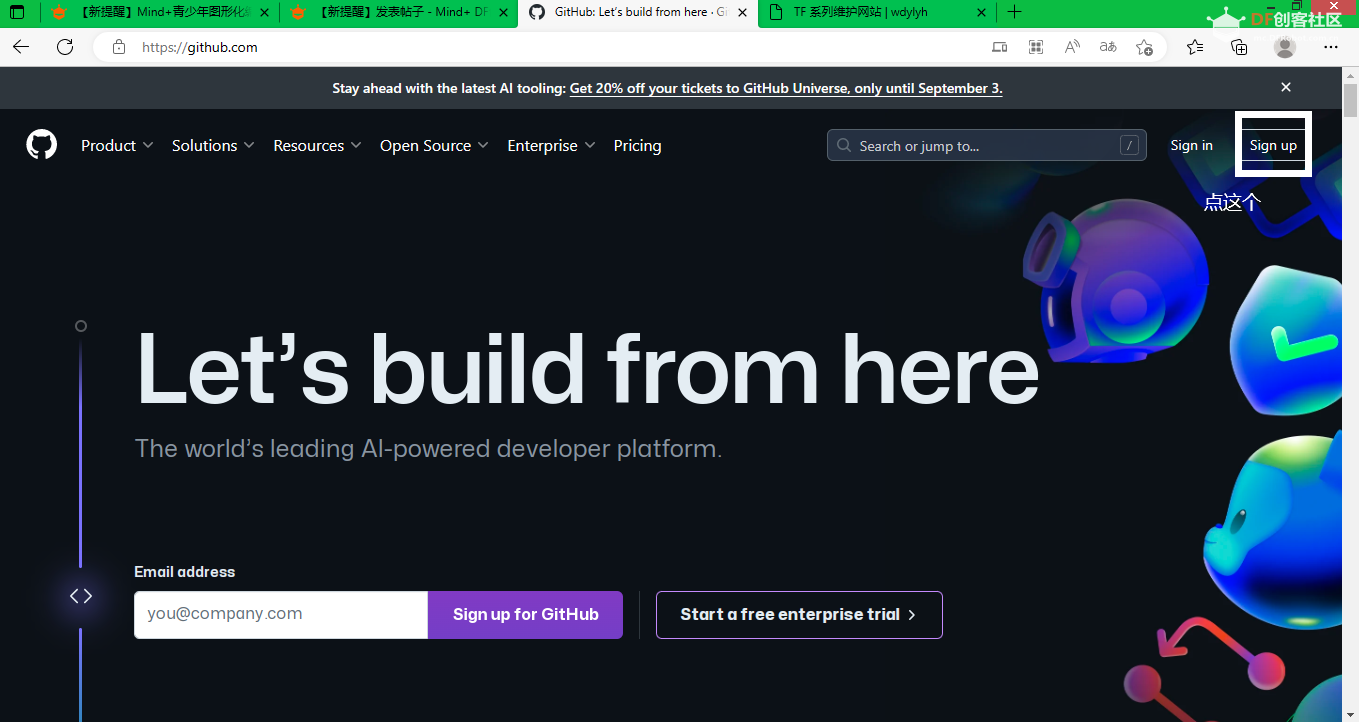Add this page to favorites star icon
This screenshot has width=1359, height=722.
[x=1144, y=47]
